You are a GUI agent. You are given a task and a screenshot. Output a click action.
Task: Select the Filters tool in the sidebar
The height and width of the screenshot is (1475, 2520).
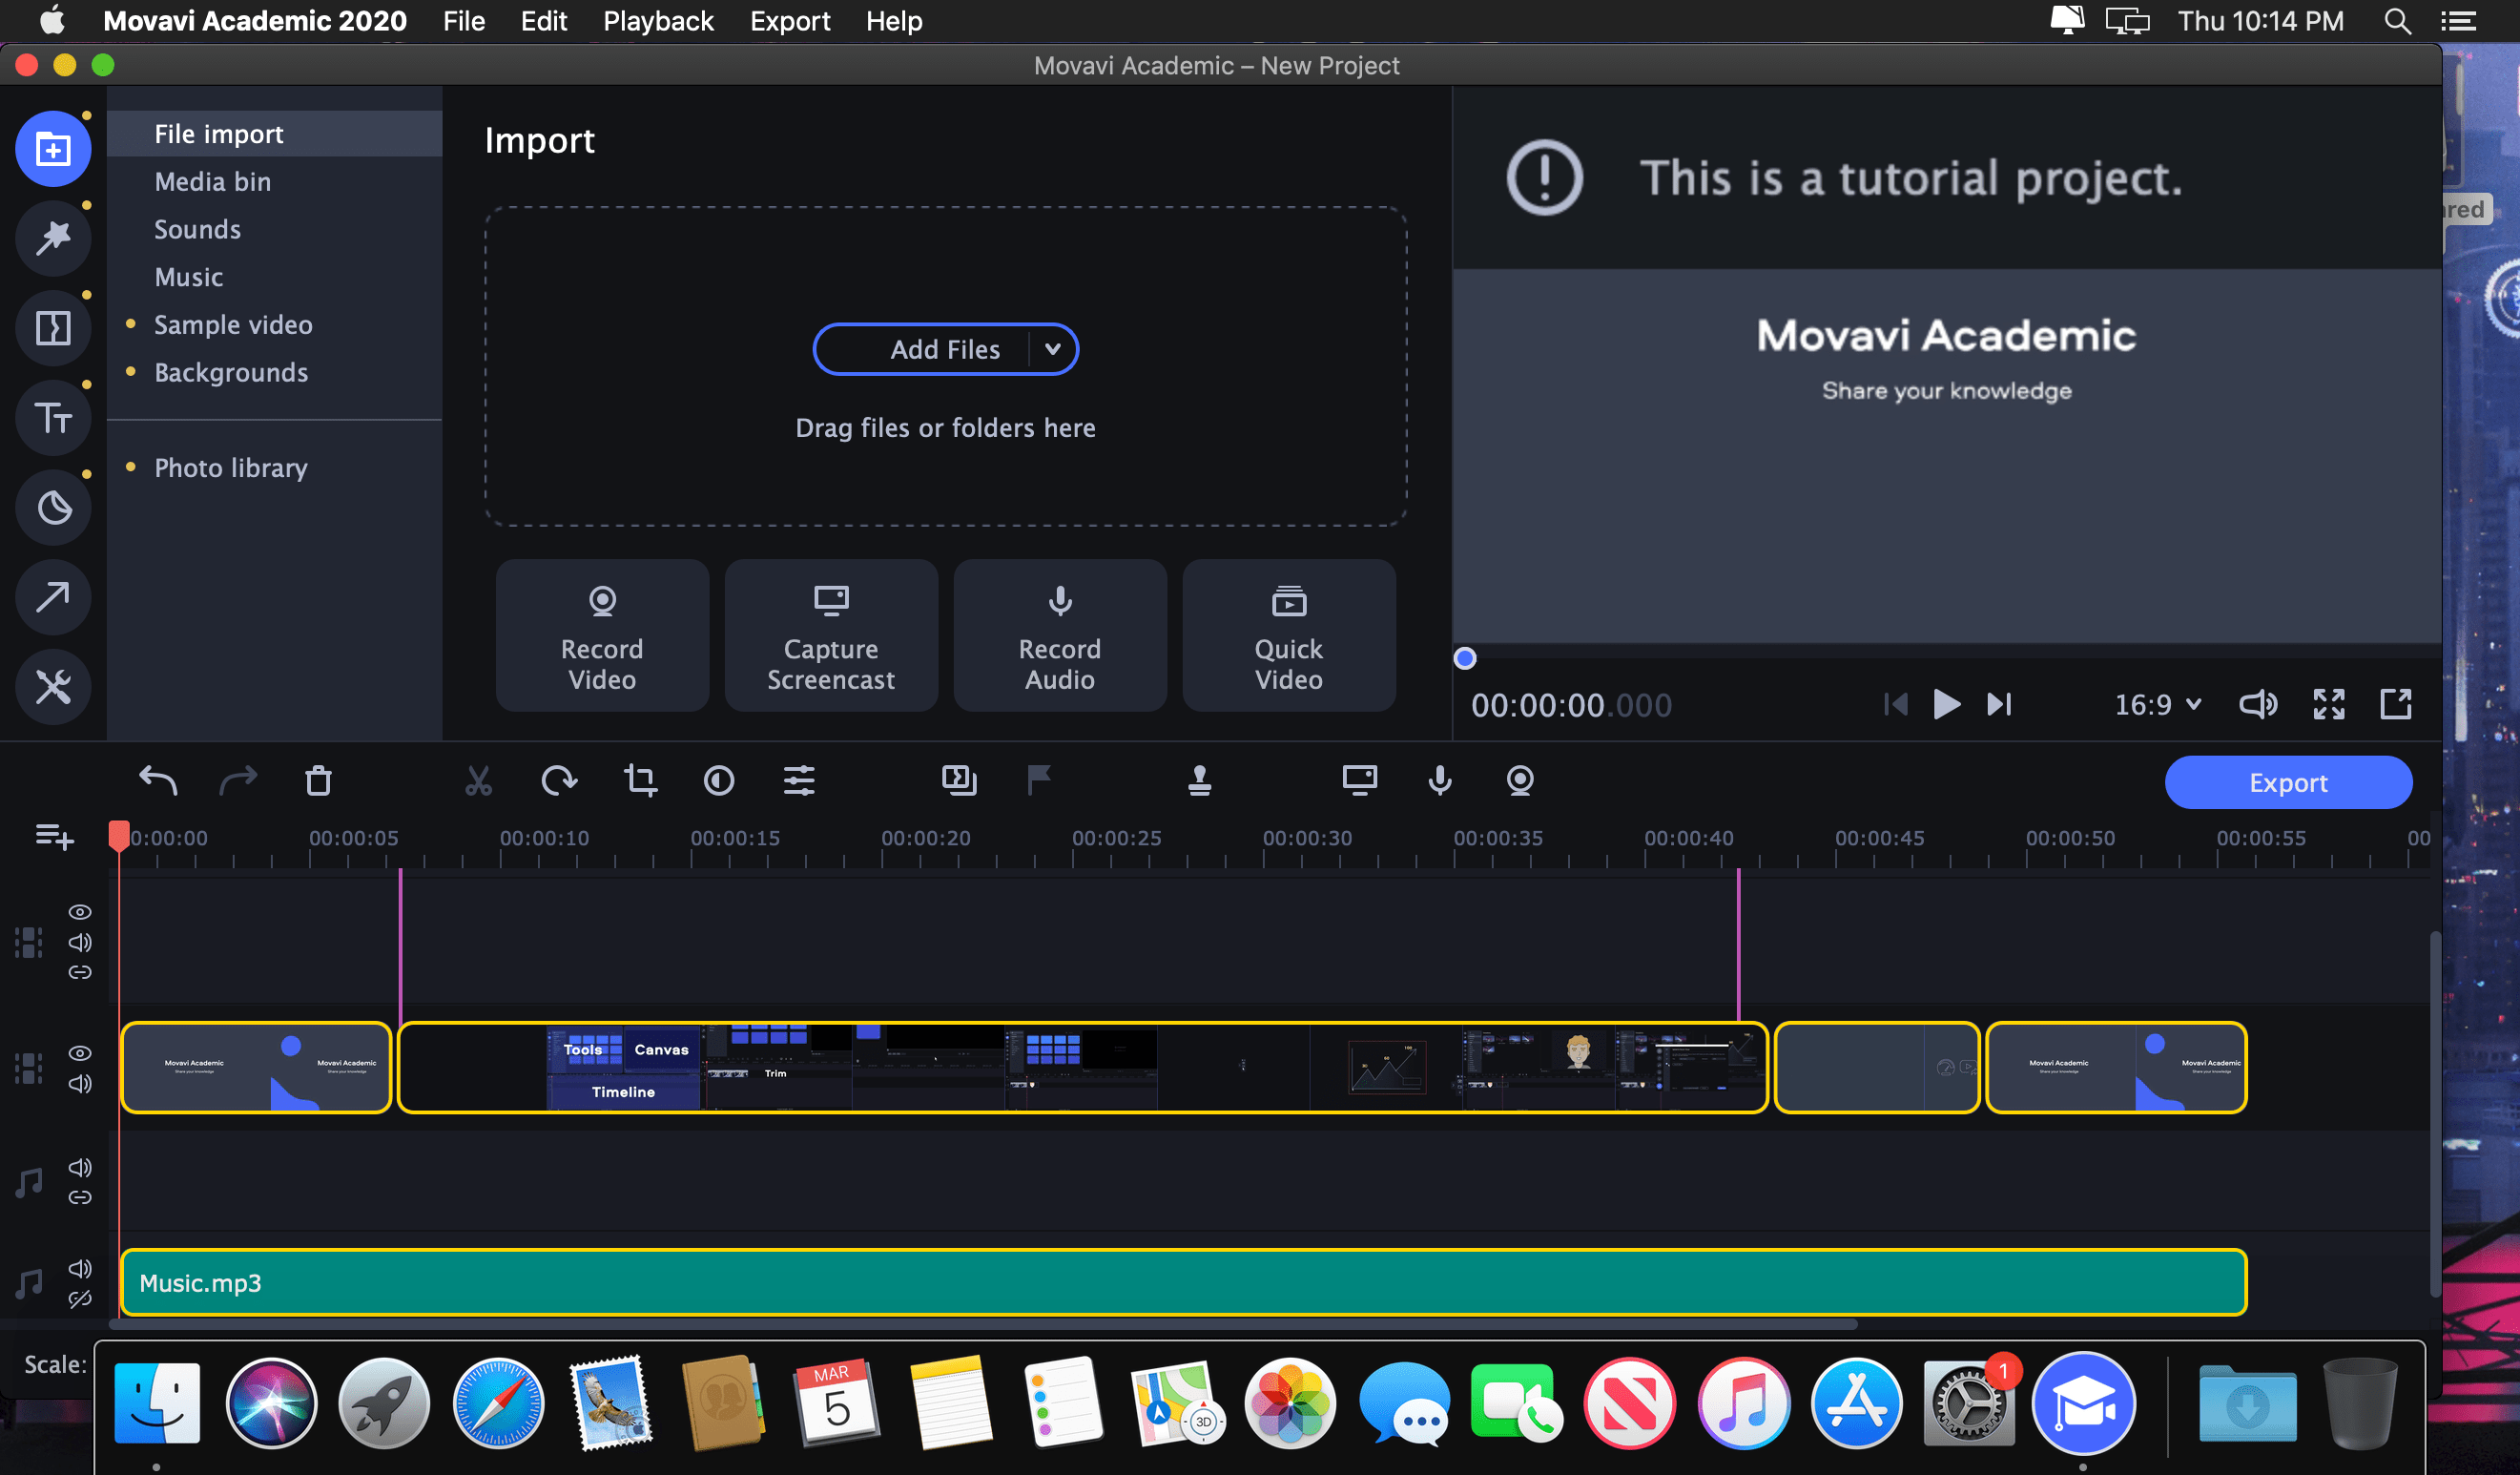[53, 238]
